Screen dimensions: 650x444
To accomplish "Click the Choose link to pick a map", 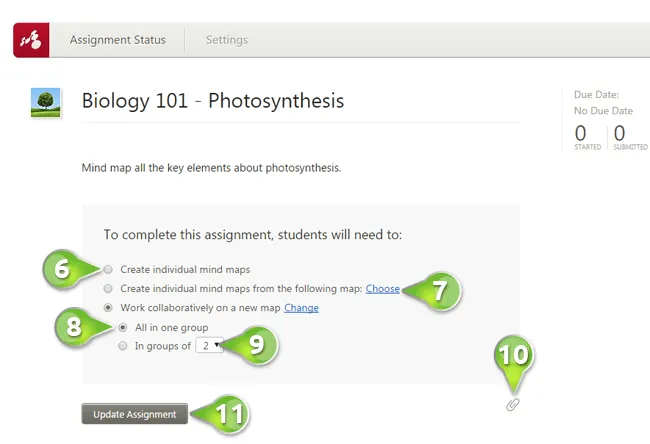I will [x=382, y=289].
